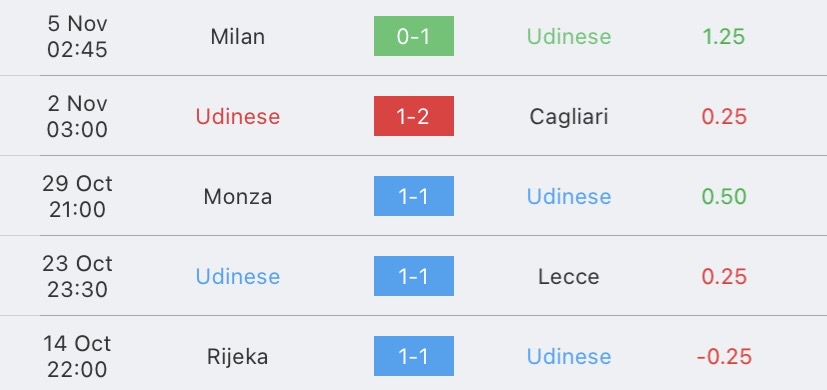Select blue Udinese in the Rijeka row

coord(569,357)
